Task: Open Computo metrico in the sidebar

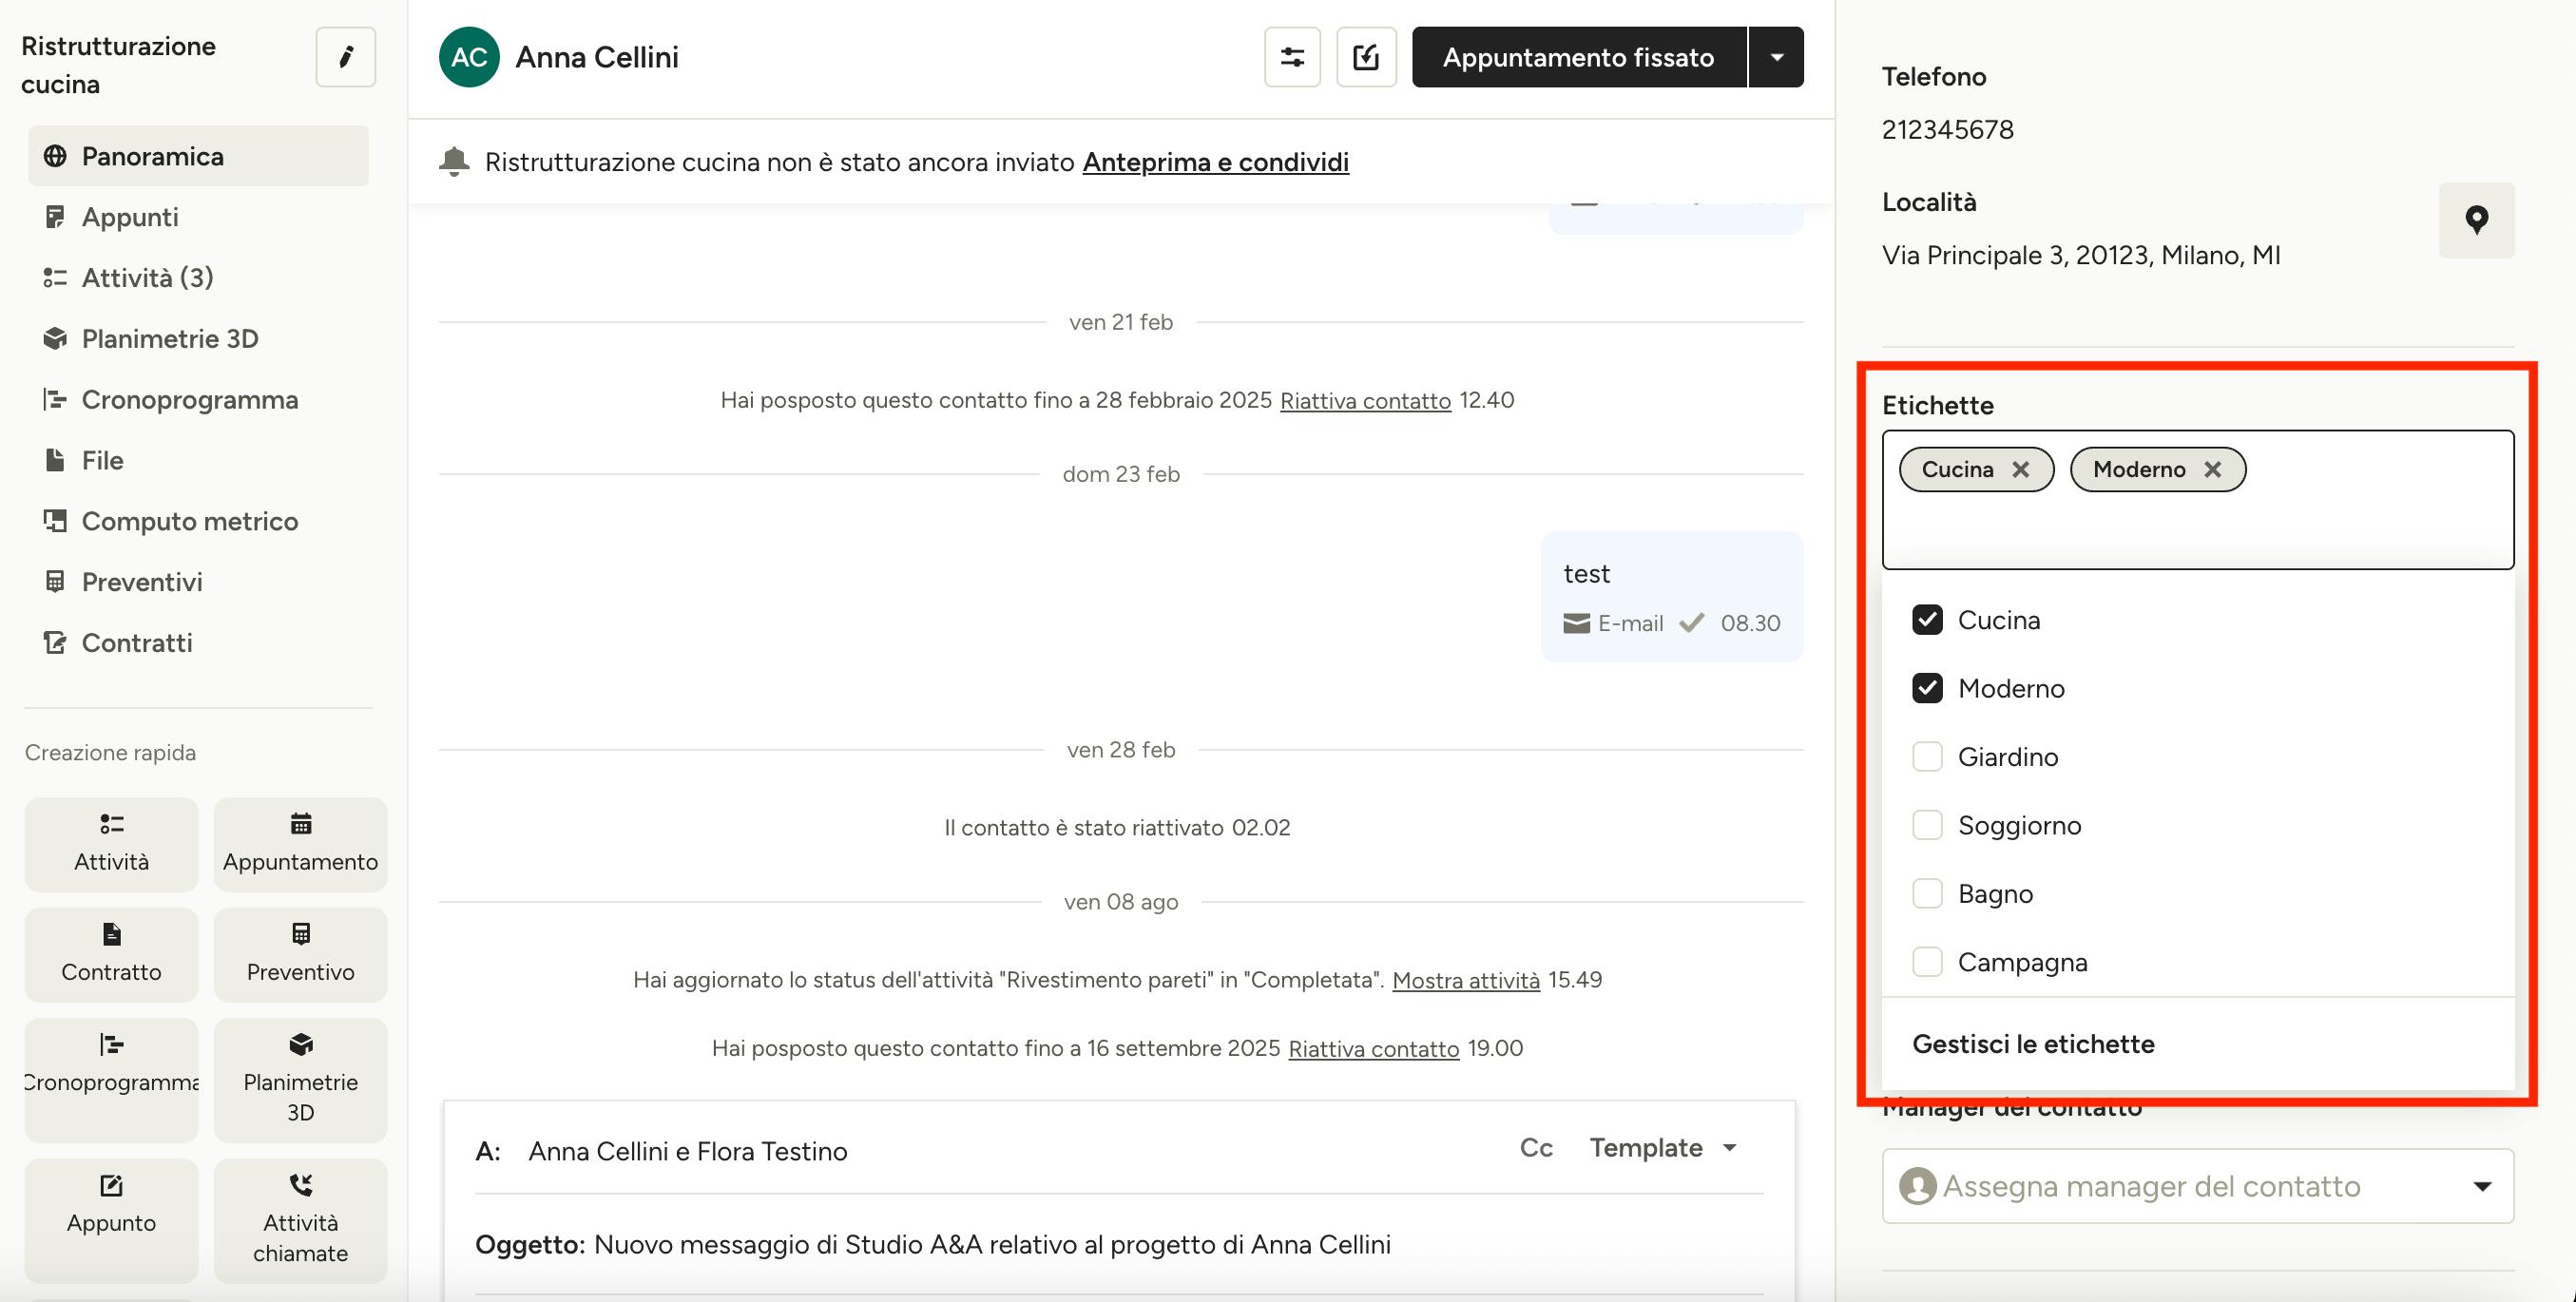Action: pyautogui.click(x=198, y=521)
